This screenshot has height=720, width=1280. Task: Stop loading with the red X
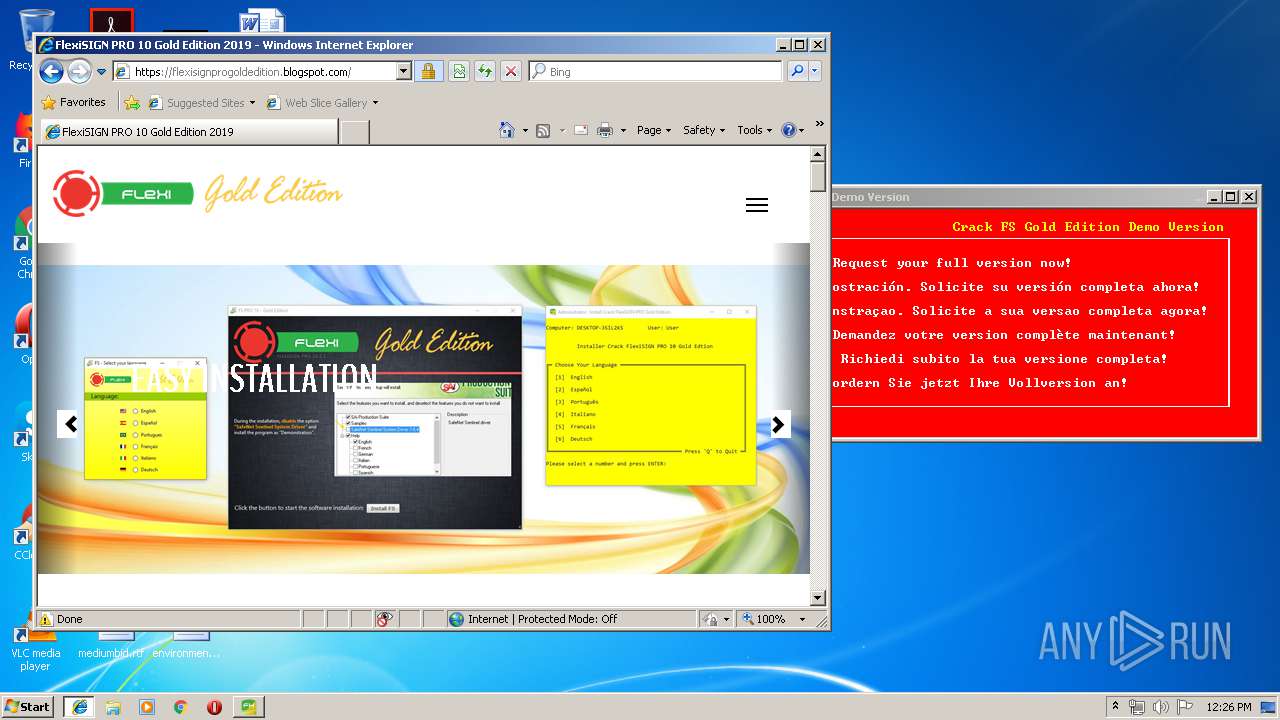511,72
